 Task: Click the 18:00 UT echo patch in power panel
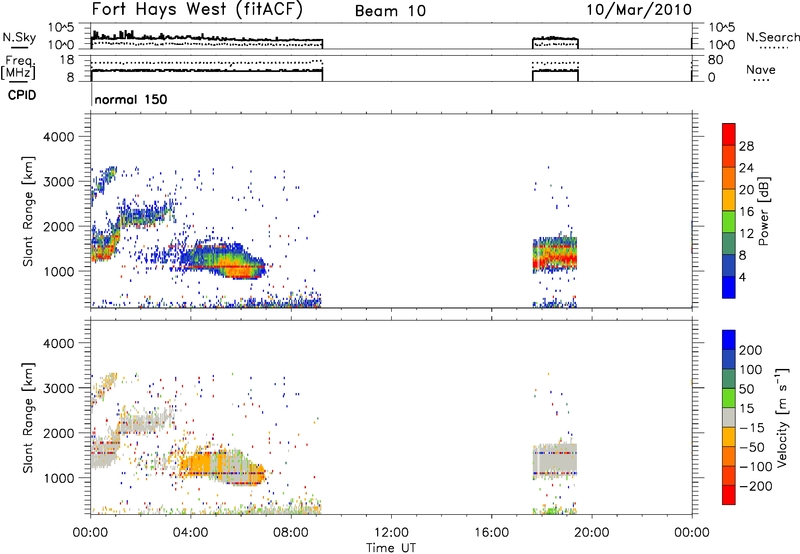point(555,255)
